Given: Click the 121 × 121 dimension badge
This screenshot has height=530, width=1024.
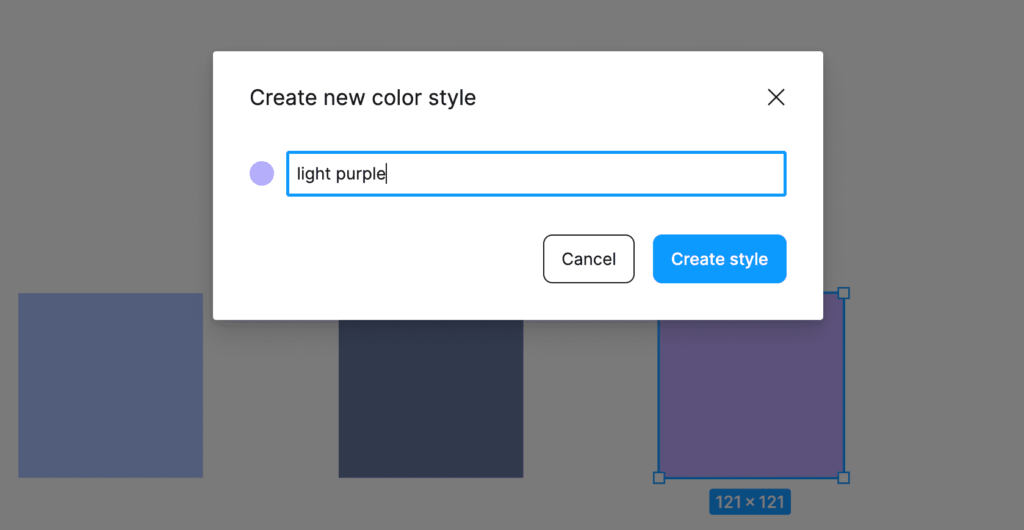Looking at the screenshot, I should (x=750, y=502).
